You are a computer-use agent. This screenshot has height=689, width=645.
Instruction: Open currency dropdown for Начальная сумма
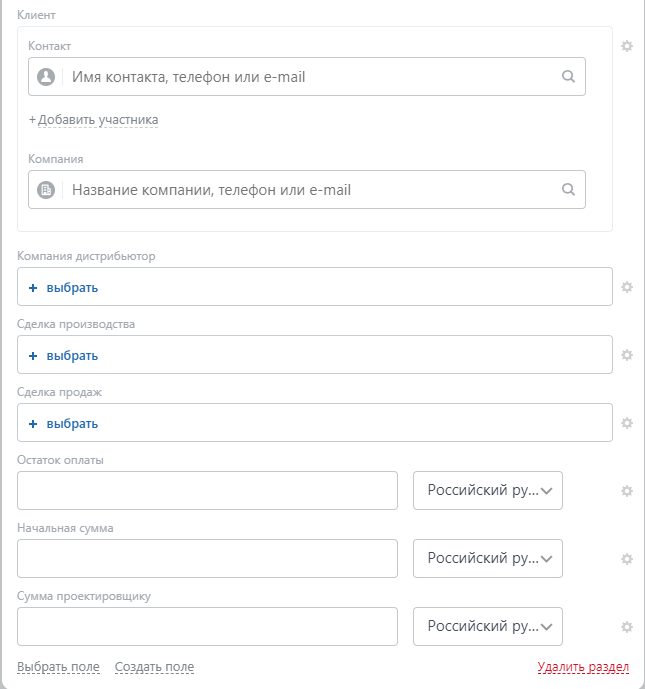[488, 559]
